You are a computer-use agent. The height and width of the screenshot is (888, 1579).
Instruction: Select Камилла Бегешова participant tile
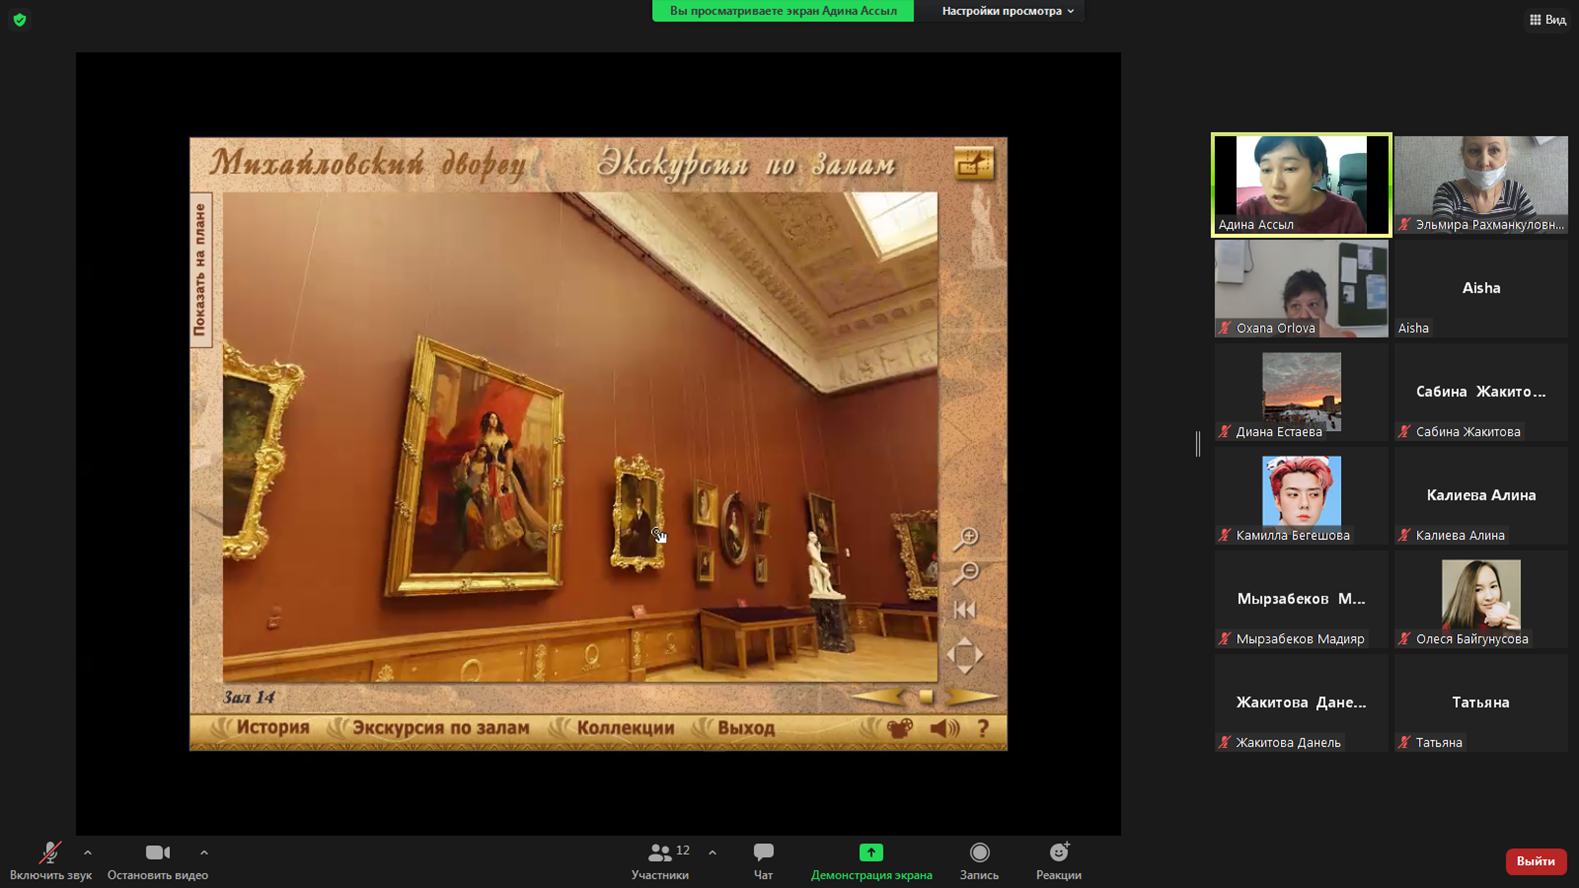point(1301,495)
